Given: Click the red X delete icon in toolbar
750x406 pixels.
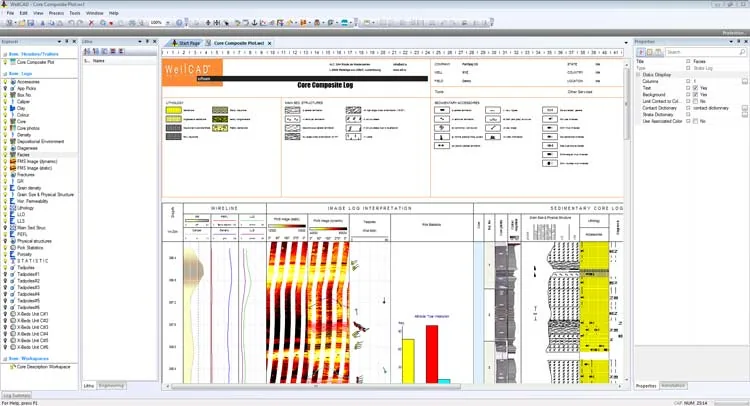Looking at the screenshot, I should (91, 22).
